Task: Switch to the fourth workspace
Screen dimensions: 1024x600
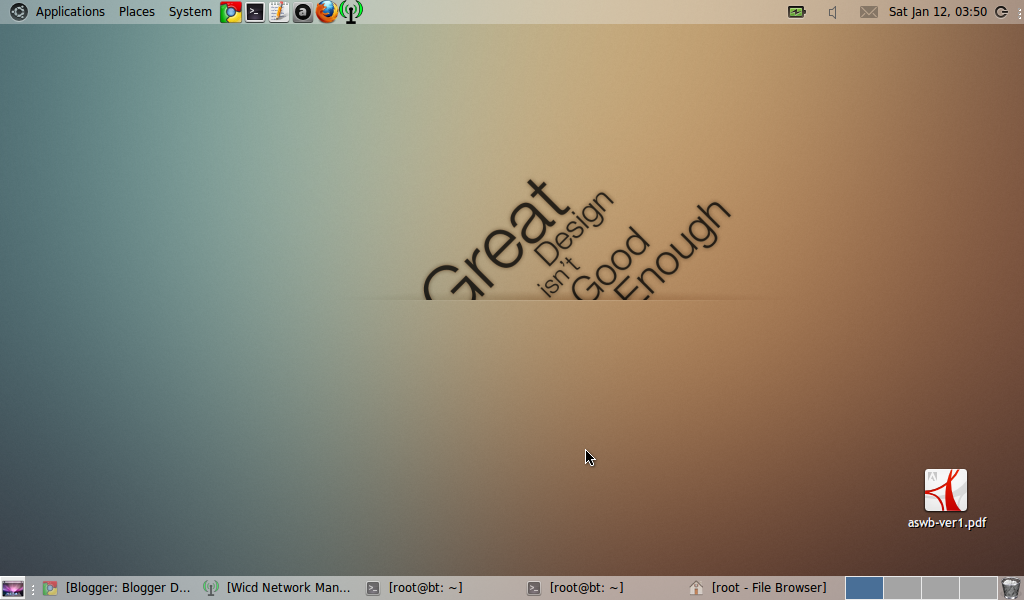Action: tap(978, 588)
